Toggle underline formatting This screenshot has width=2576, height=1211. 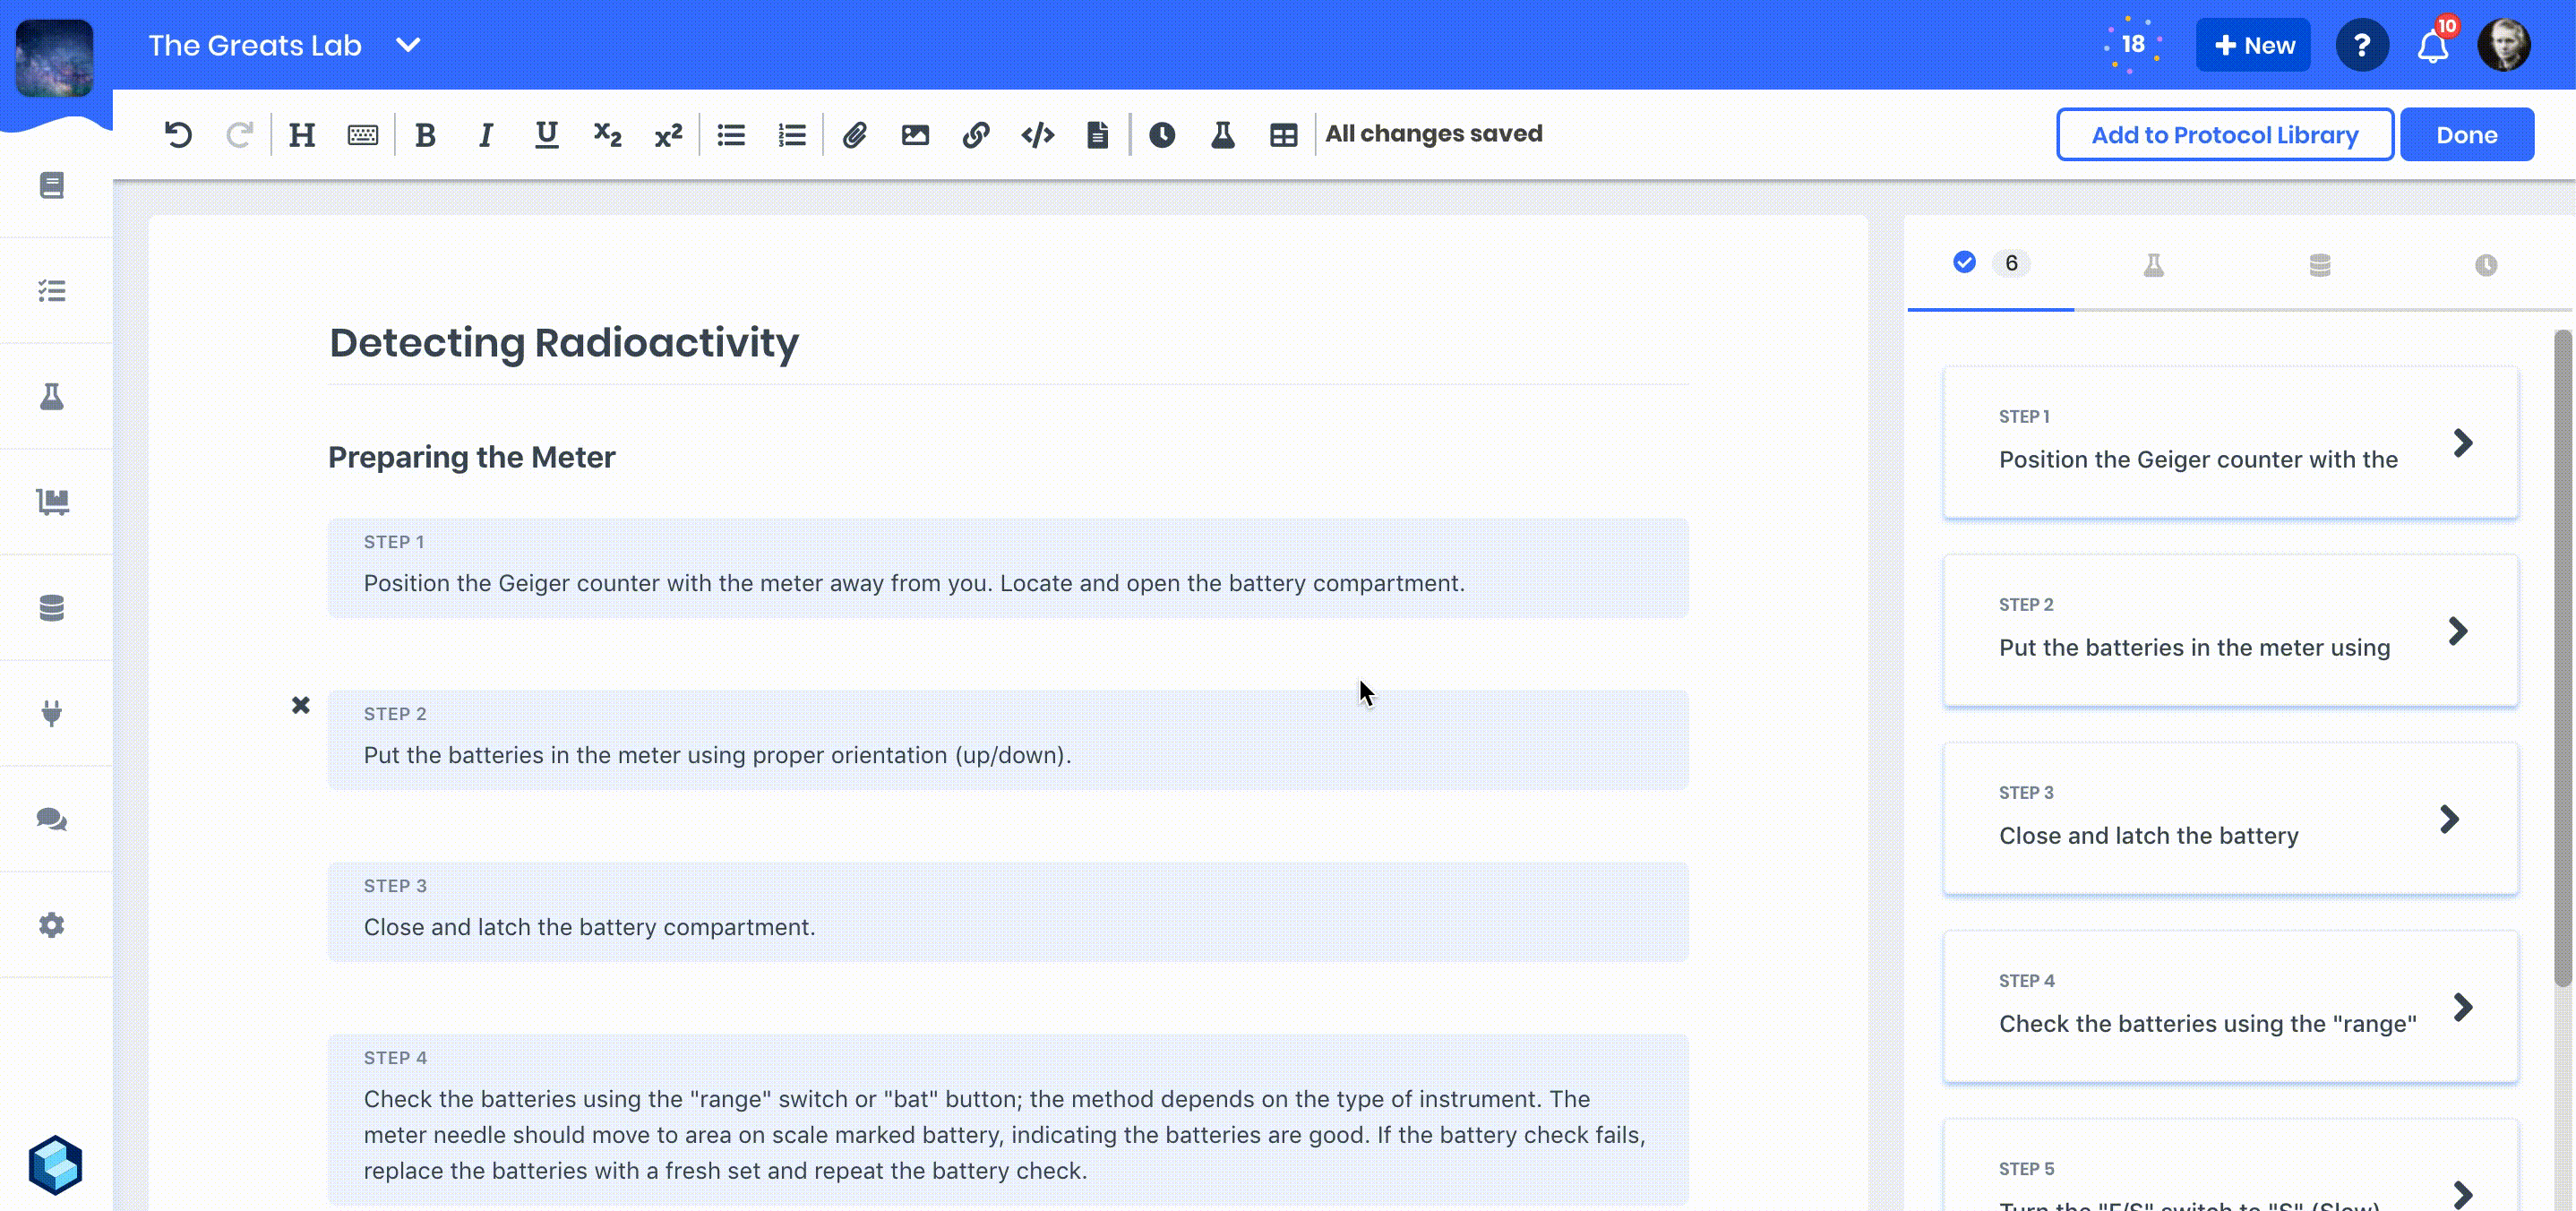(x=546, y=134)
